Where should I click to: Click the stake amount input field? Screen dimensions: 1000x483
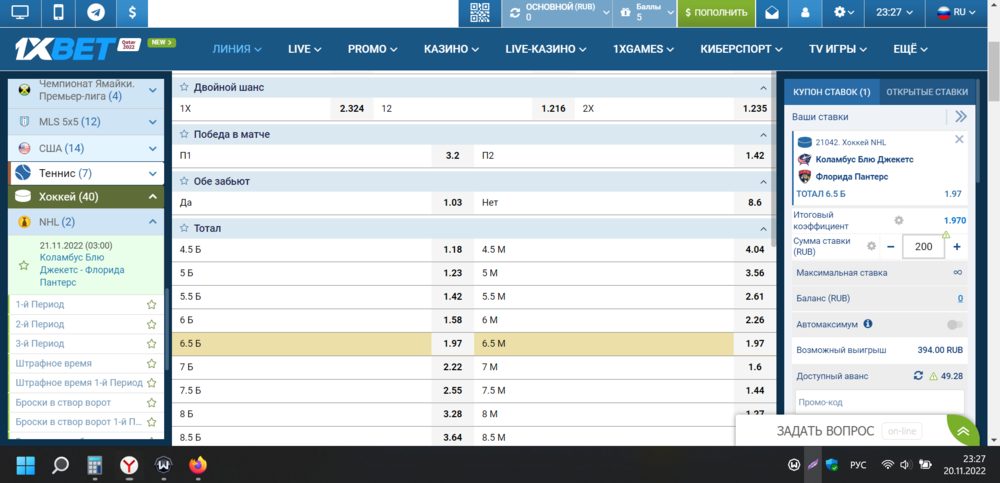click(923, 247)
